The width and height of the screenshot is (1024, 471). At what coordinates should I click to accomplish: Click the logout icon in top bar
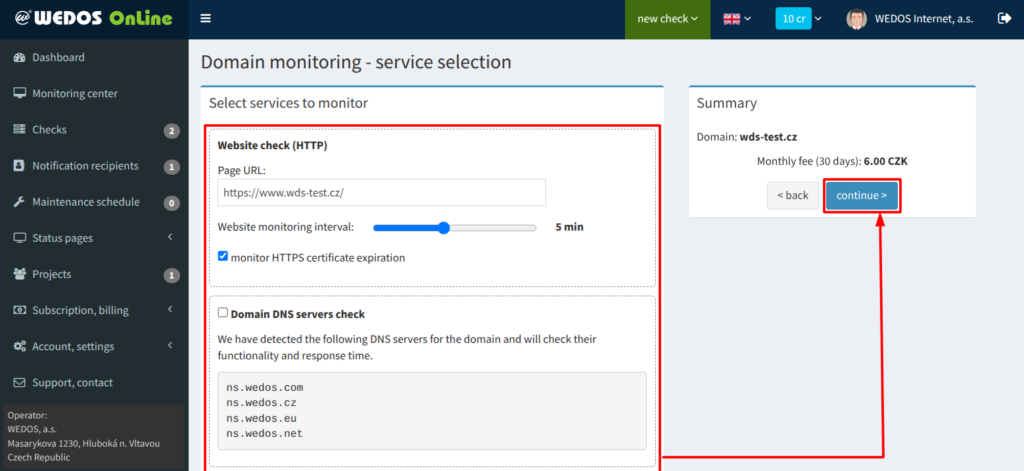point(1004,19)
